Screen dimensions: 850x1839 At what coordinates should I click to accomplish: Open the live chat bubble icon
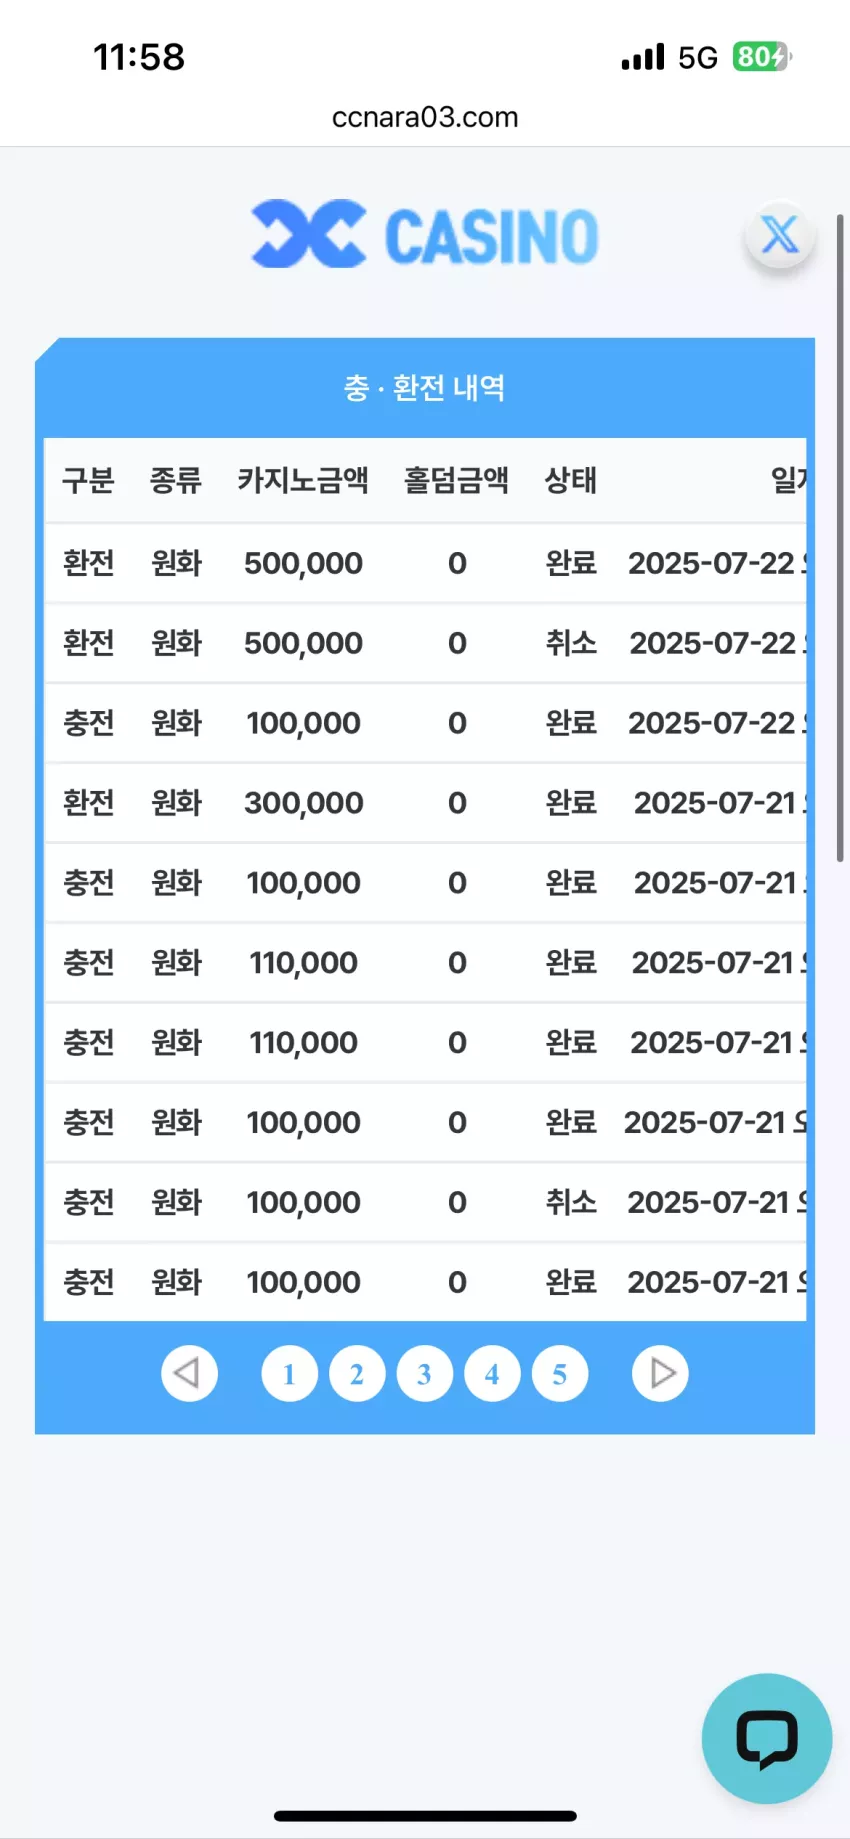point(767,1738)
